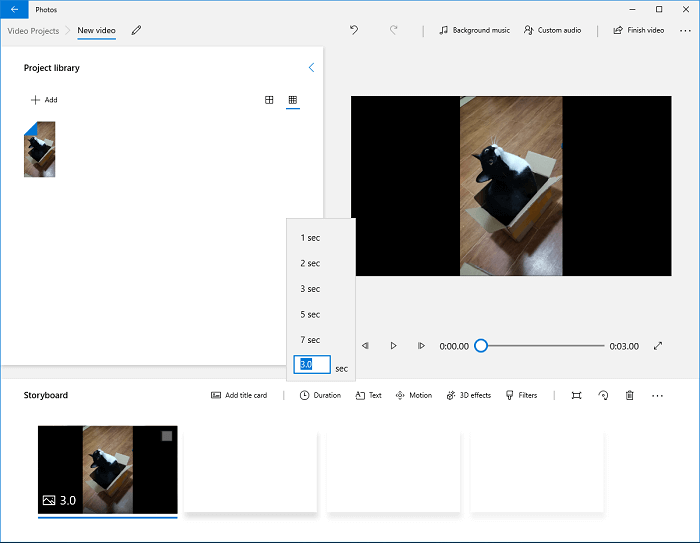Image resolution: width=700 pixels, height=543 pixels.
Task: Delete the selected clip with trash icon
Action: coord(630,395)
